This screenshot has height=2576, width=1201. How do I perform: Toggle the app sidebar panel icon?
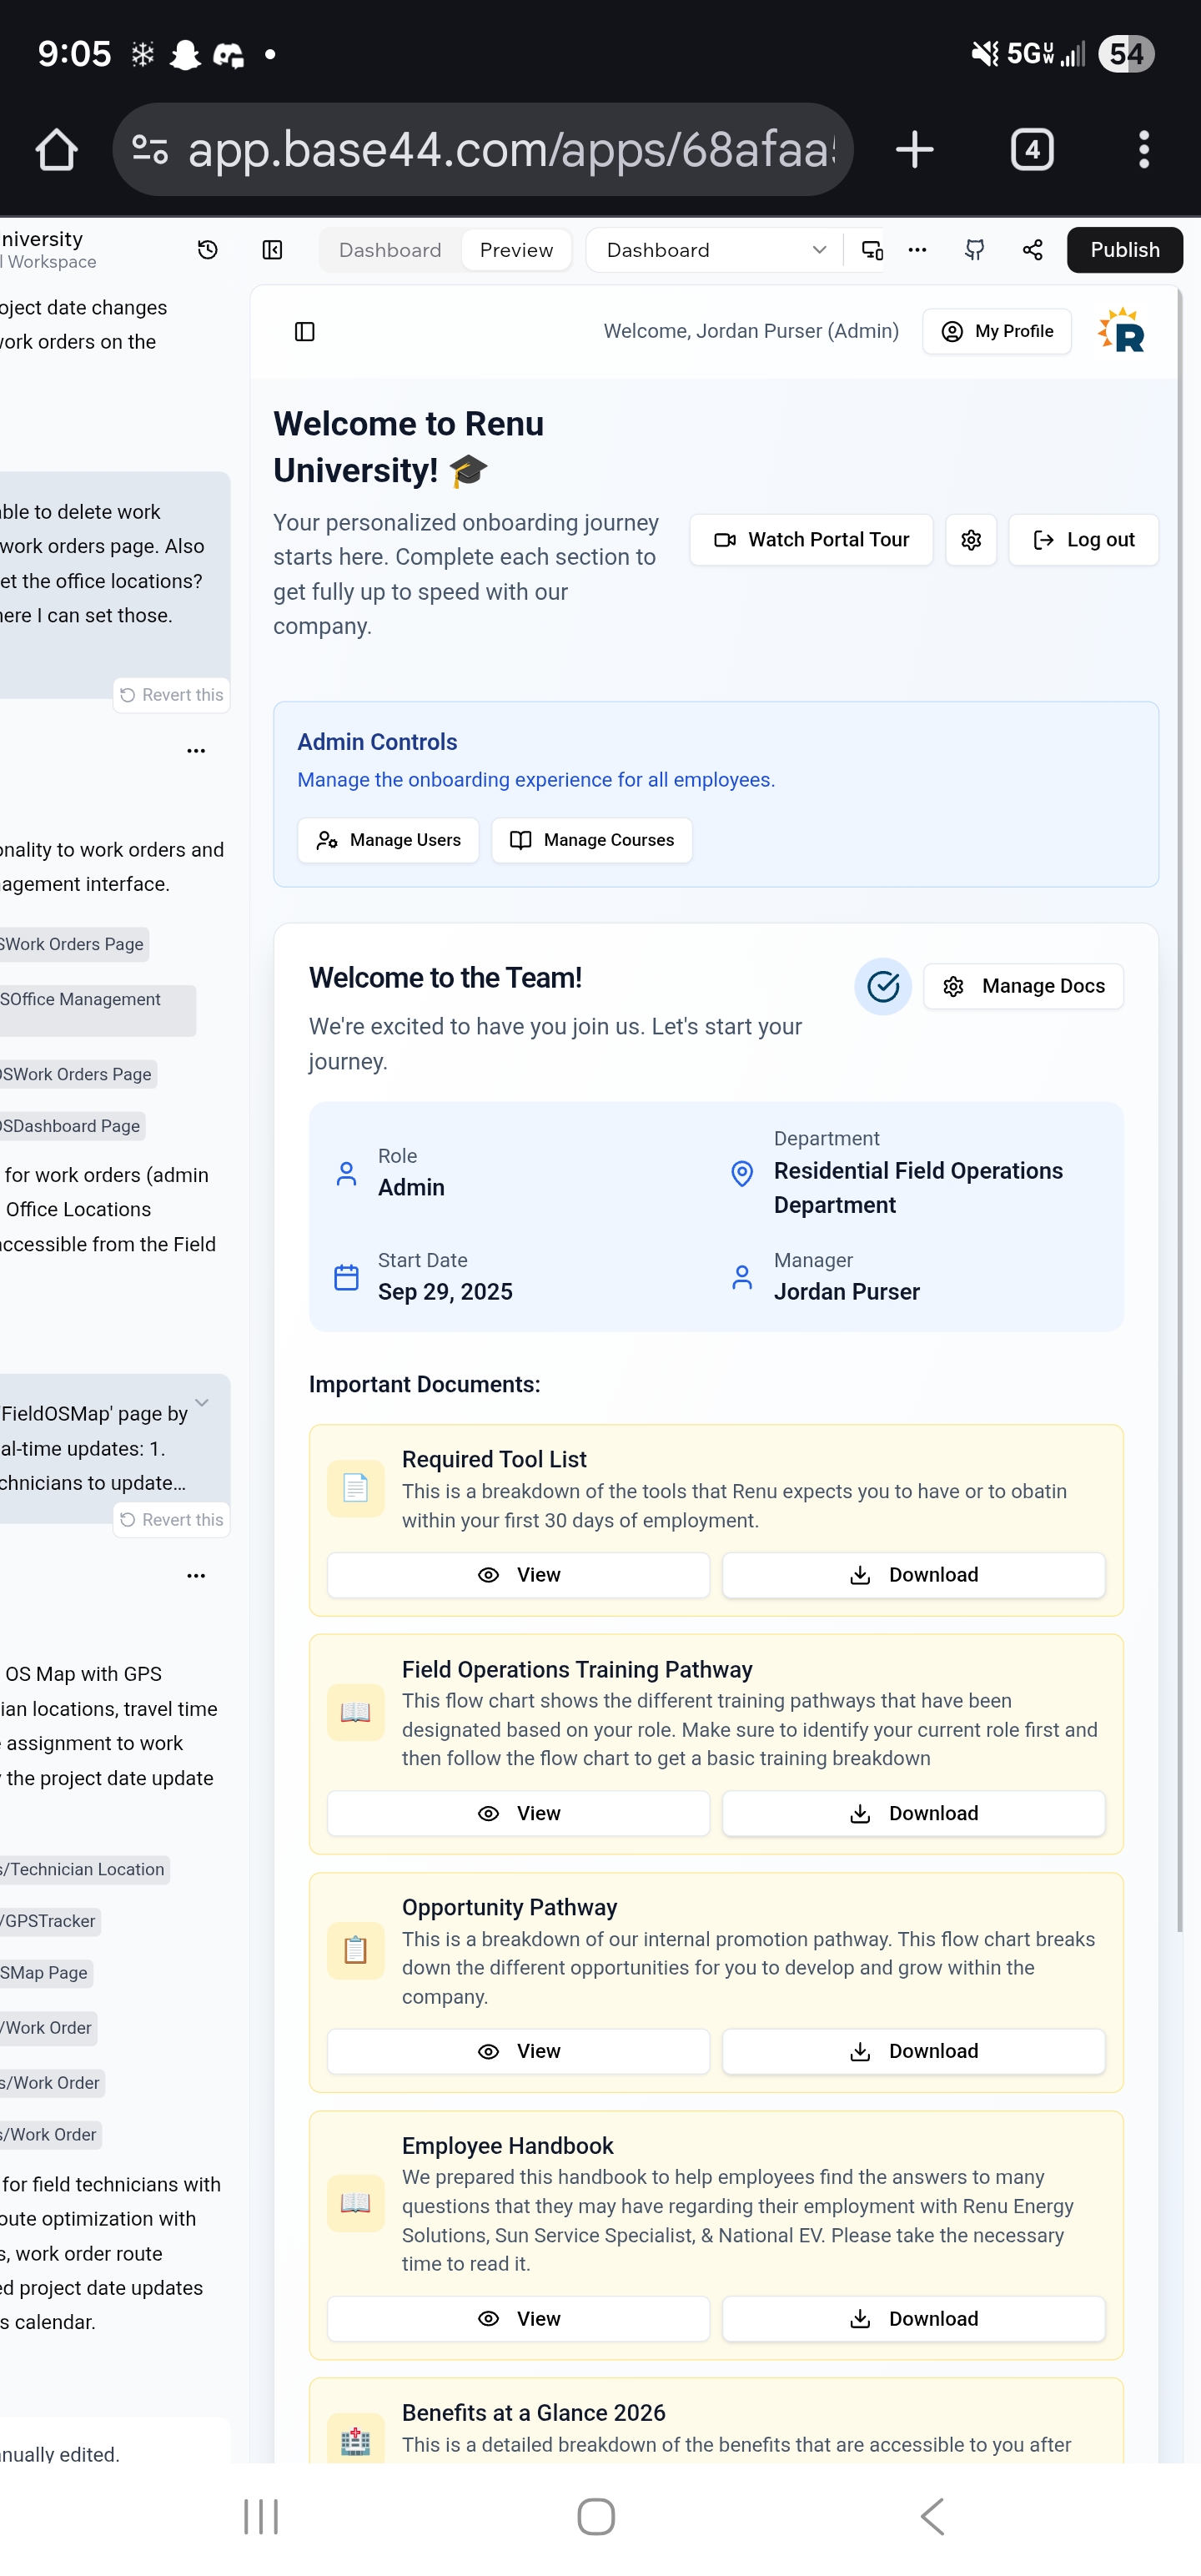[305, 332]
